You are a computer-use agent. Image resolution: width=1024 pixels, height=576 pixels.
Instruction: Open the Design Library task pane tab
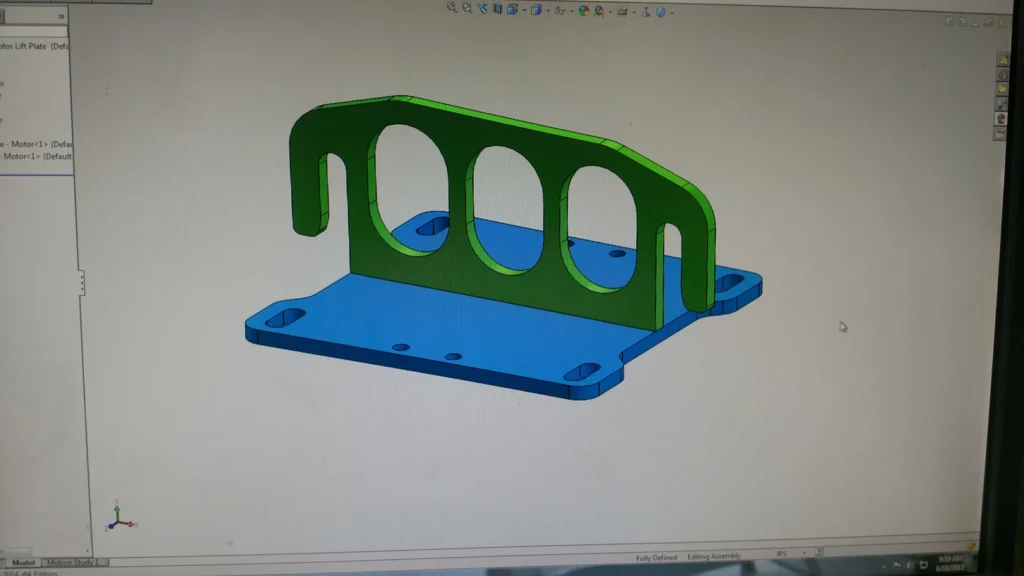tap(1002, 74)
